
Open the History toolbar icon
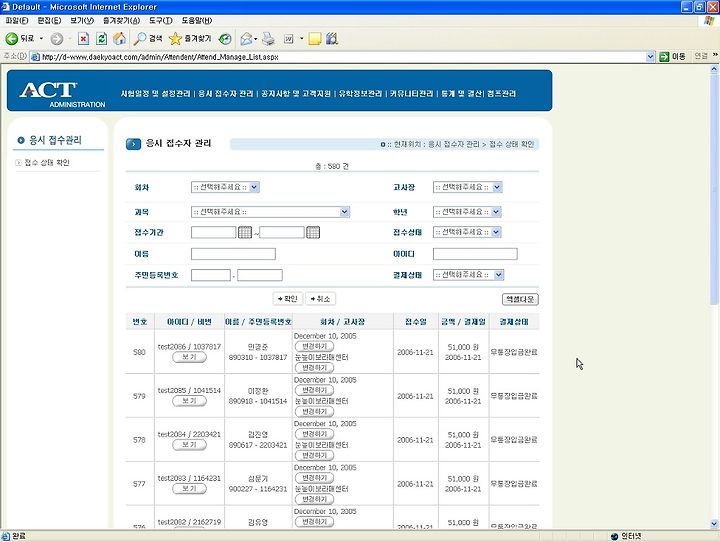tap(225, 39)
